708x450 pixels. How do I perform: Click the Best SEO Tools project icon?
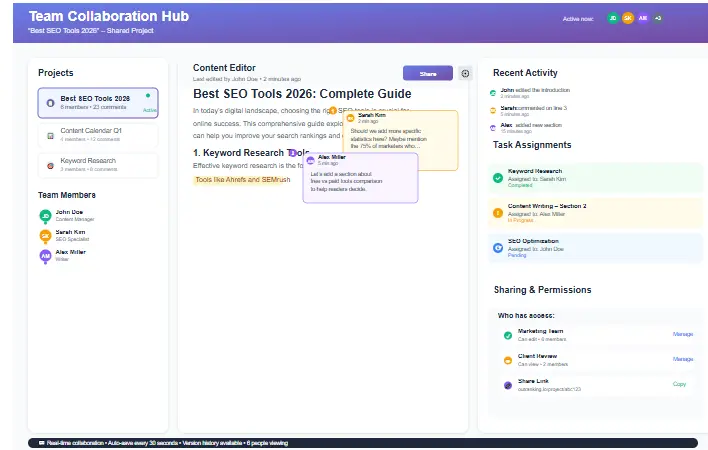(x=51, y=103)
